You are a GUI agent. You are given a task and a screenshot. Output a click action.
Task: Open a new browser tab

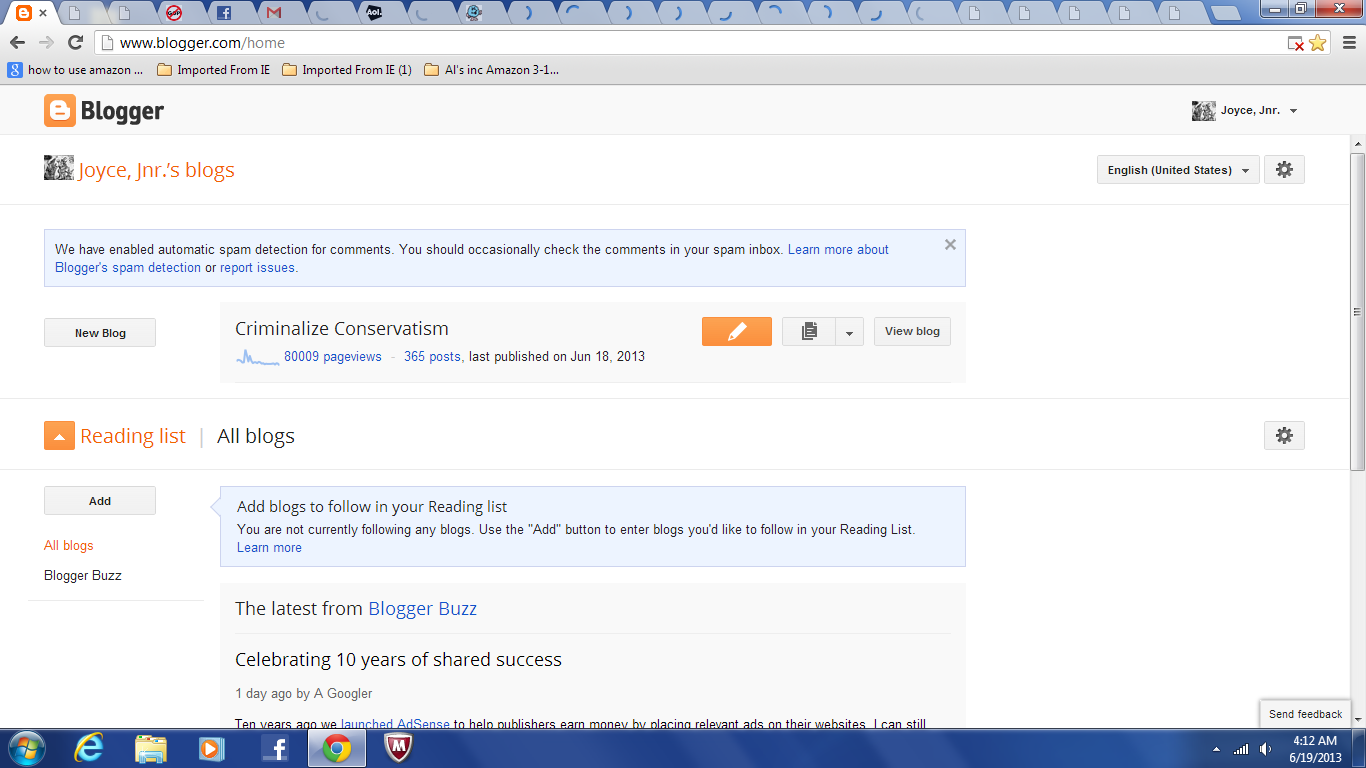click(x=1224, y=13)
